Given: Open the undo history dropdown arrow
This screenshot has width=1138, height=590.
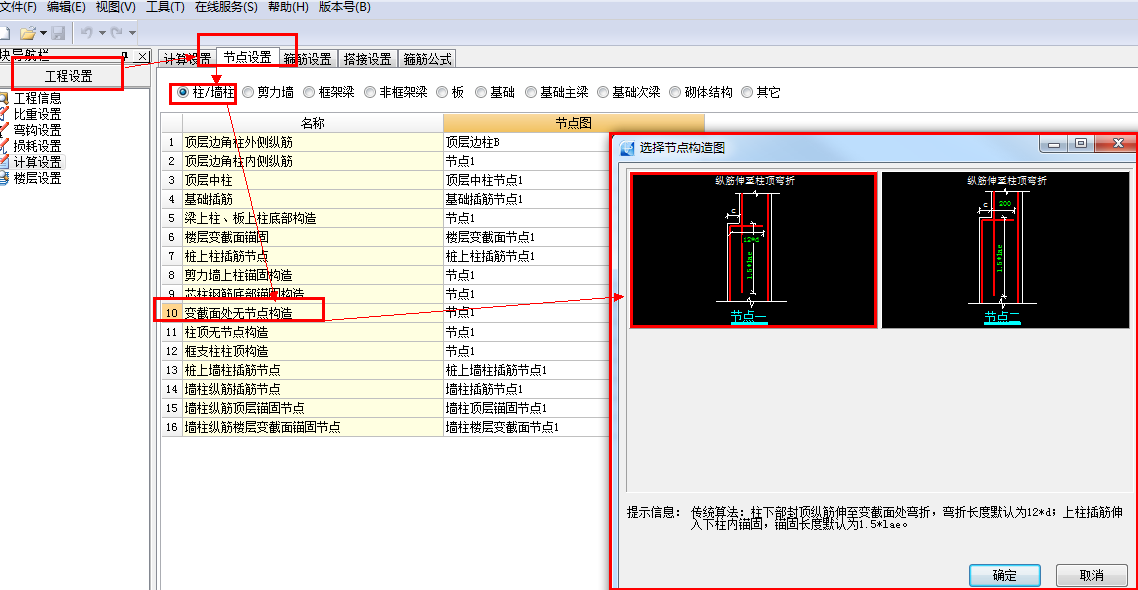Looking at the screenshot, I should point(102,33).
